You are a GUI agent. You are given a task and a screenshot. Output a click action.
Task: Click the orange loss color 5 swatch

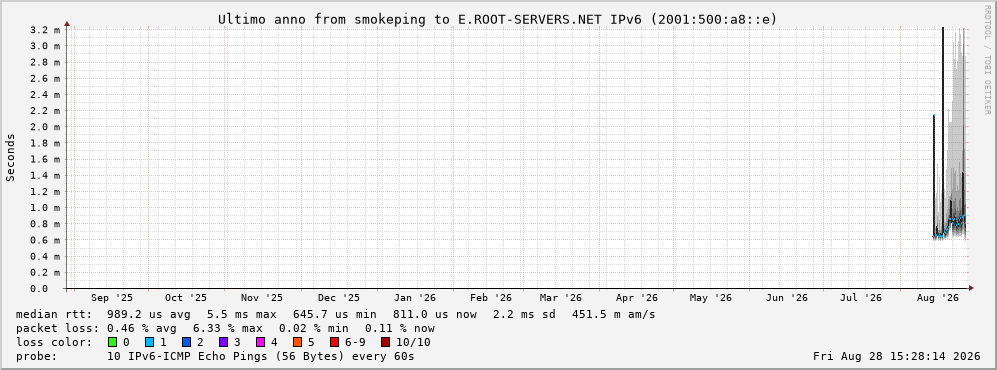(298, 342)
